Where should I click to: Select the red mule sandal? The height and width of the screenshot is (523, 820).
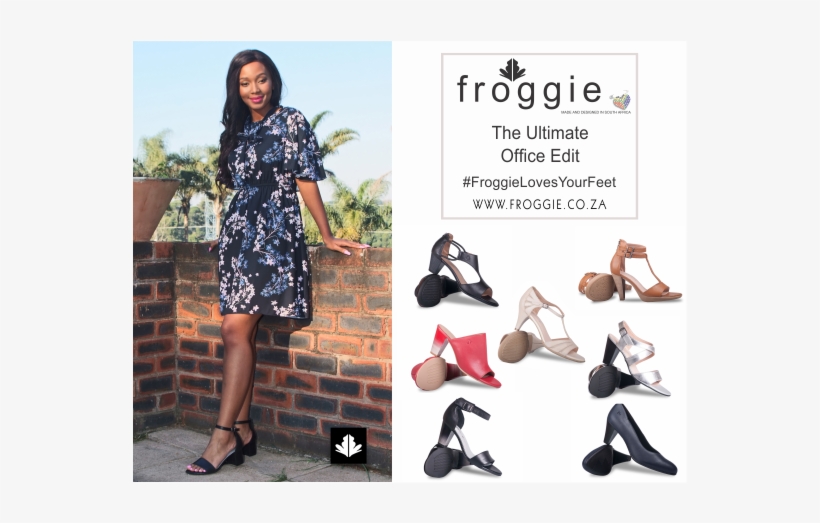coord(455,357)
